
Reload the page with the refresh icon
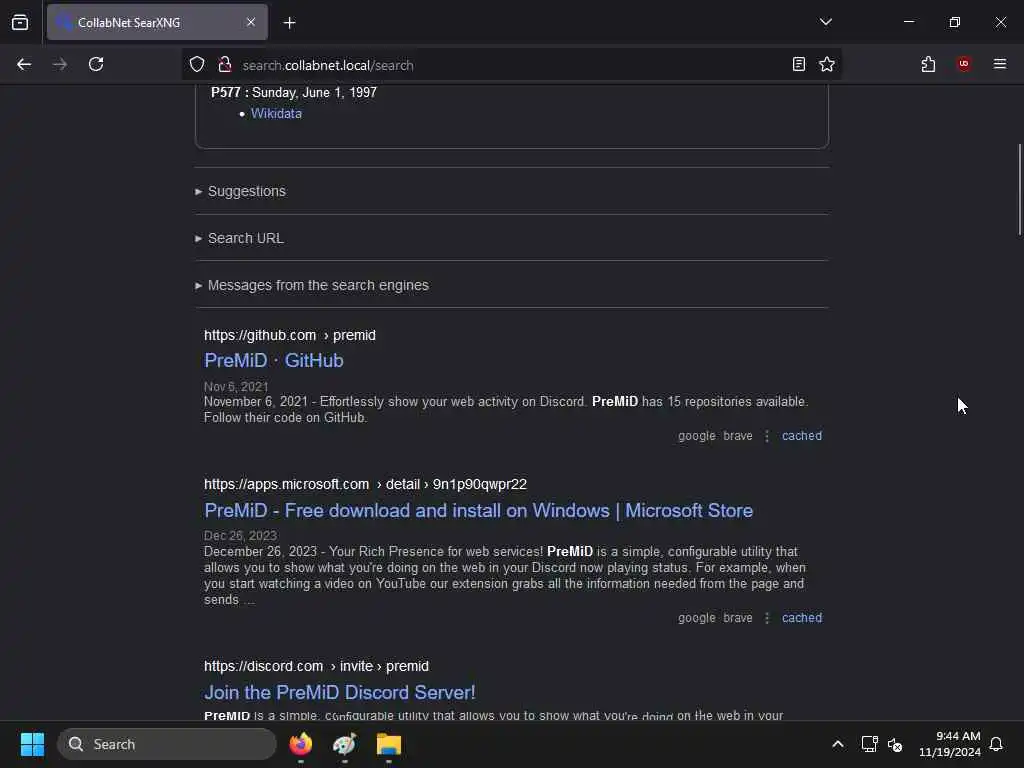coord(96,64)
